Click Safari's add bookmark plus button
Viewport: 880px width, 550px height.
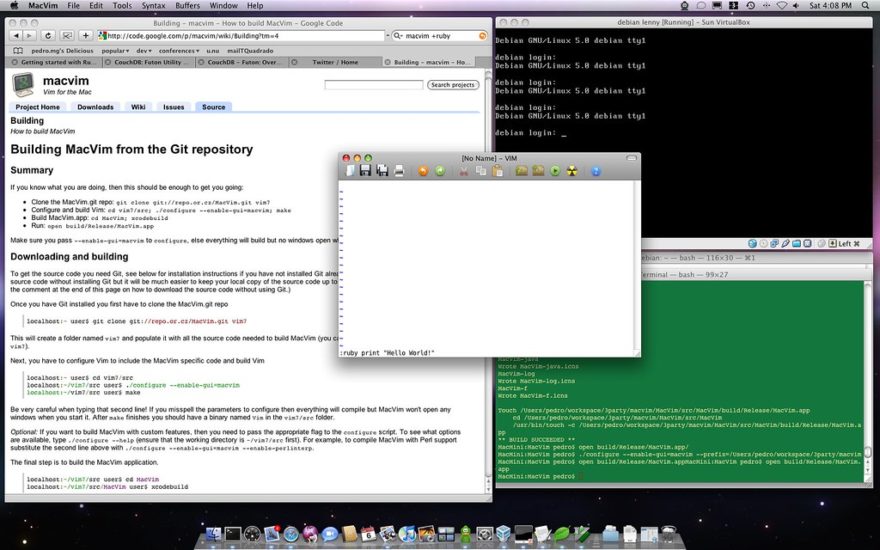[x=85, y=35]
